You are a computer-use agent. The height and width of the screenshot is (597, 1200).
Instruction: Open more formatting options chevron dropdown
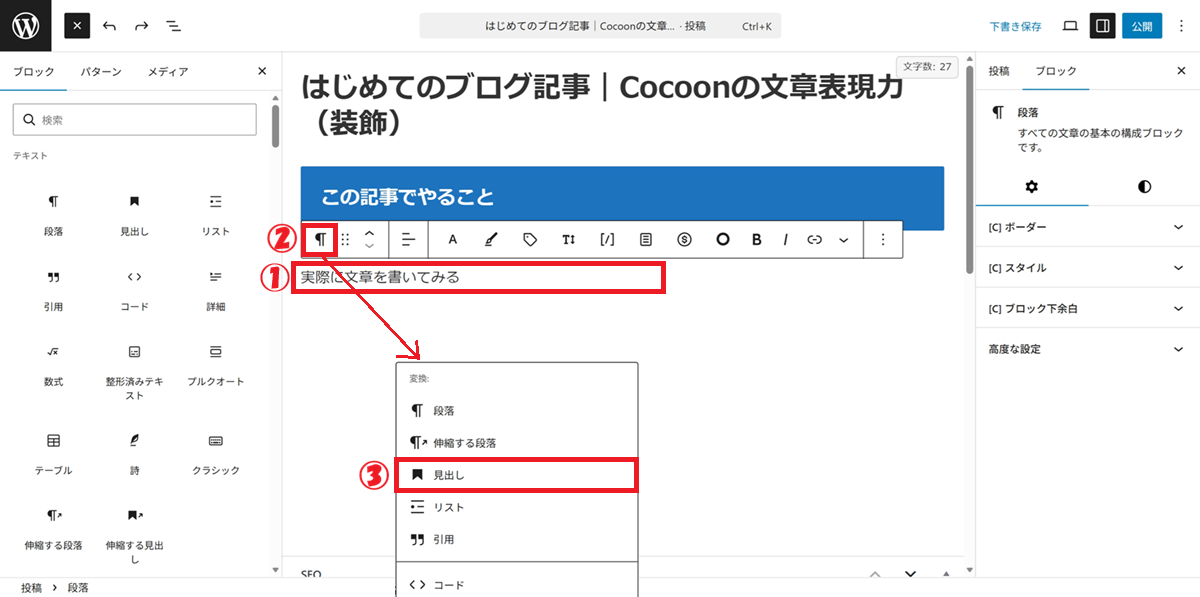(x=843, y=240)
